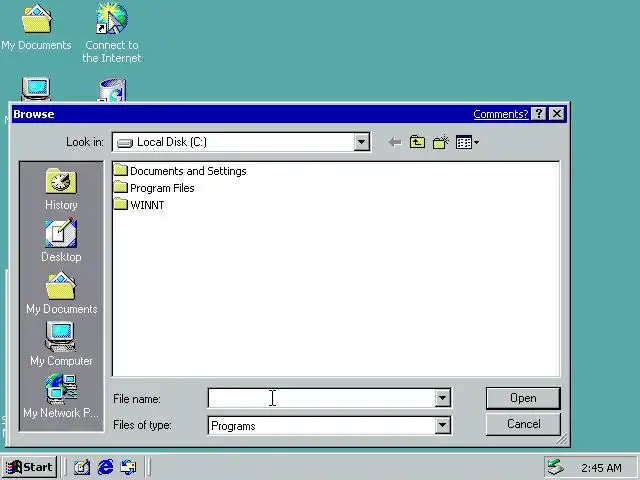
Task: Close the Browse dialog
Action: 557,113
